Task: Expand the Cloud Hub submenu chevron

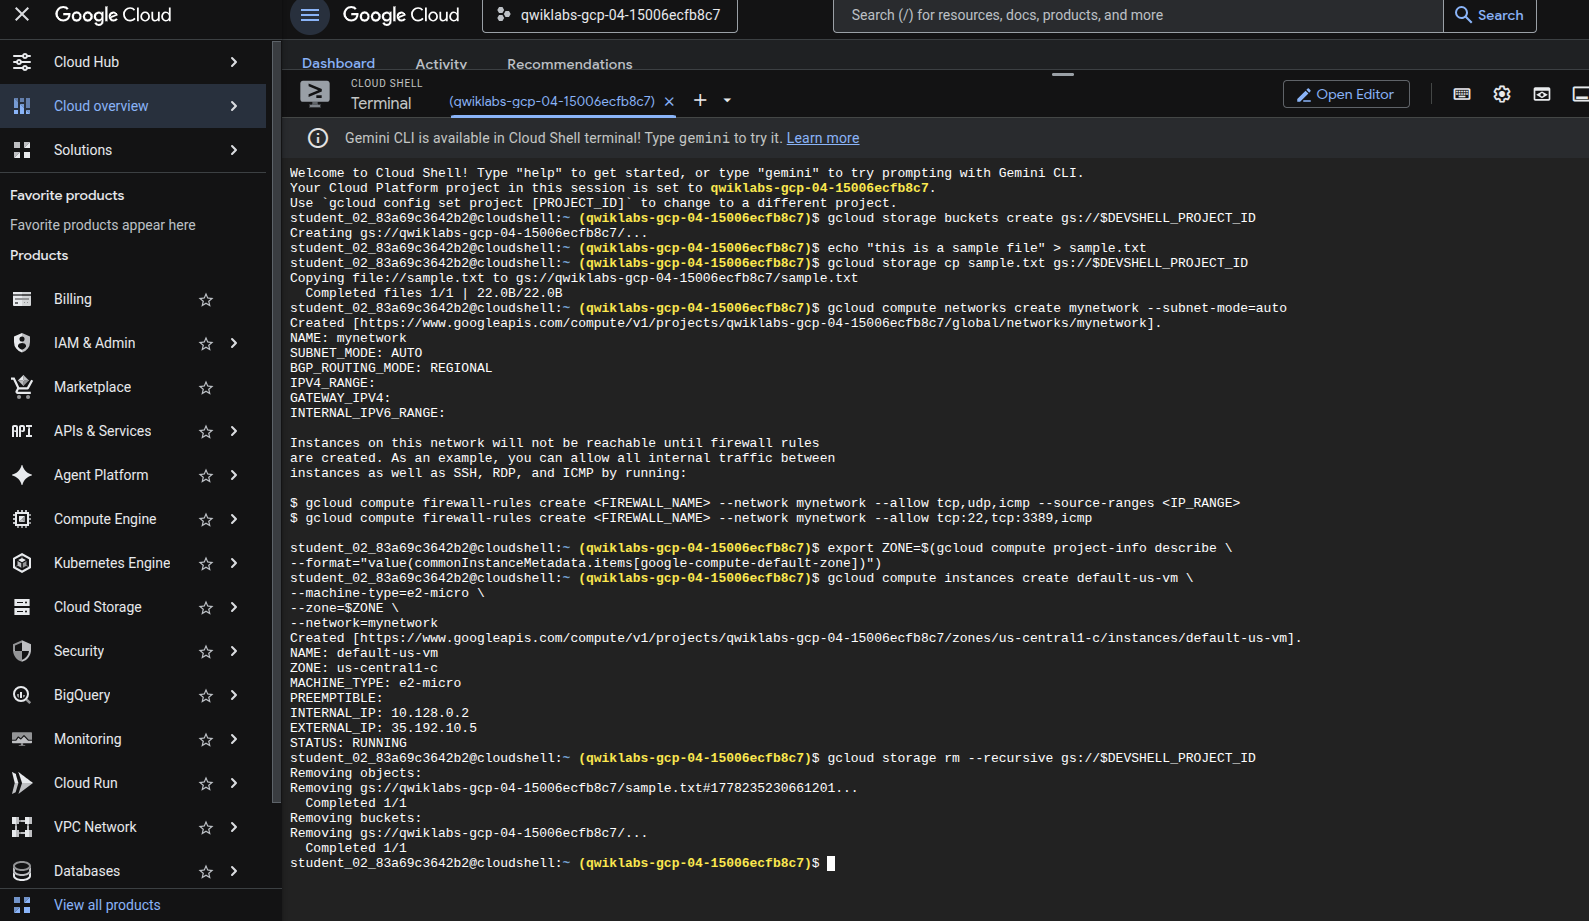Action: click(x=234, y=62)
